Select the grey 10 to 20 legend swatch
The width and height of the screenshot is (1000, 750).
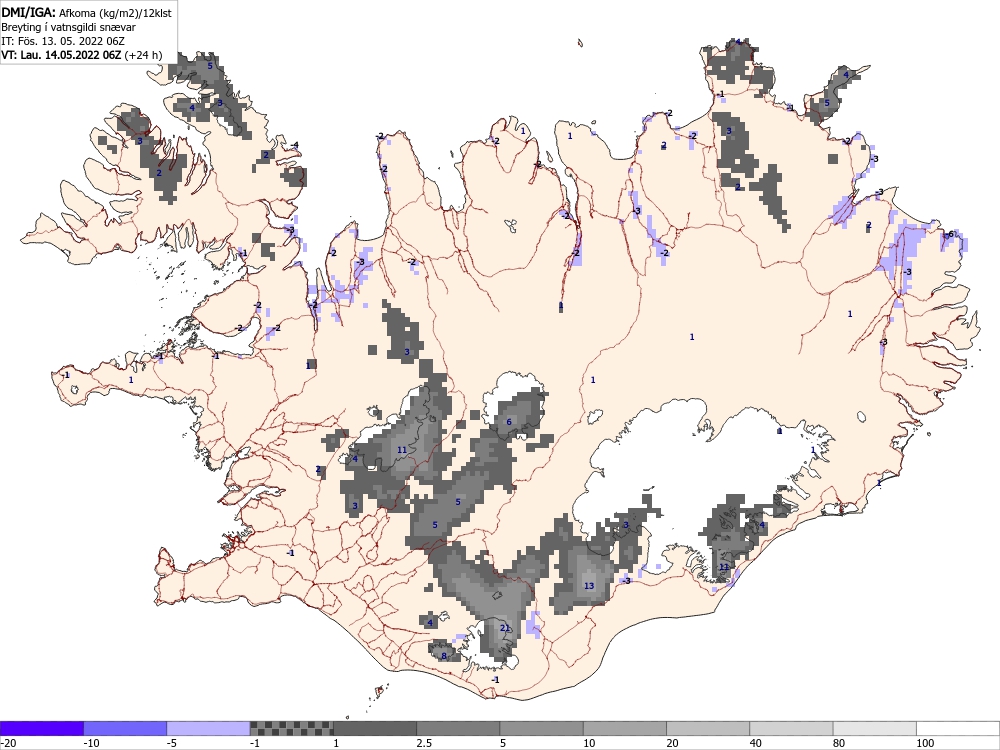tap(625, 728)
